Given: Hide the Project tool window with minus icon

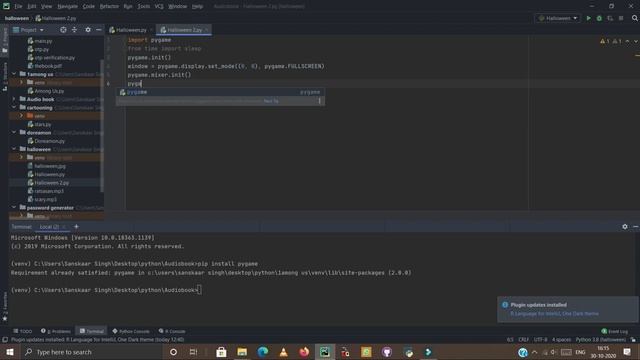Looking at the screenshot, I should (98, 30).
